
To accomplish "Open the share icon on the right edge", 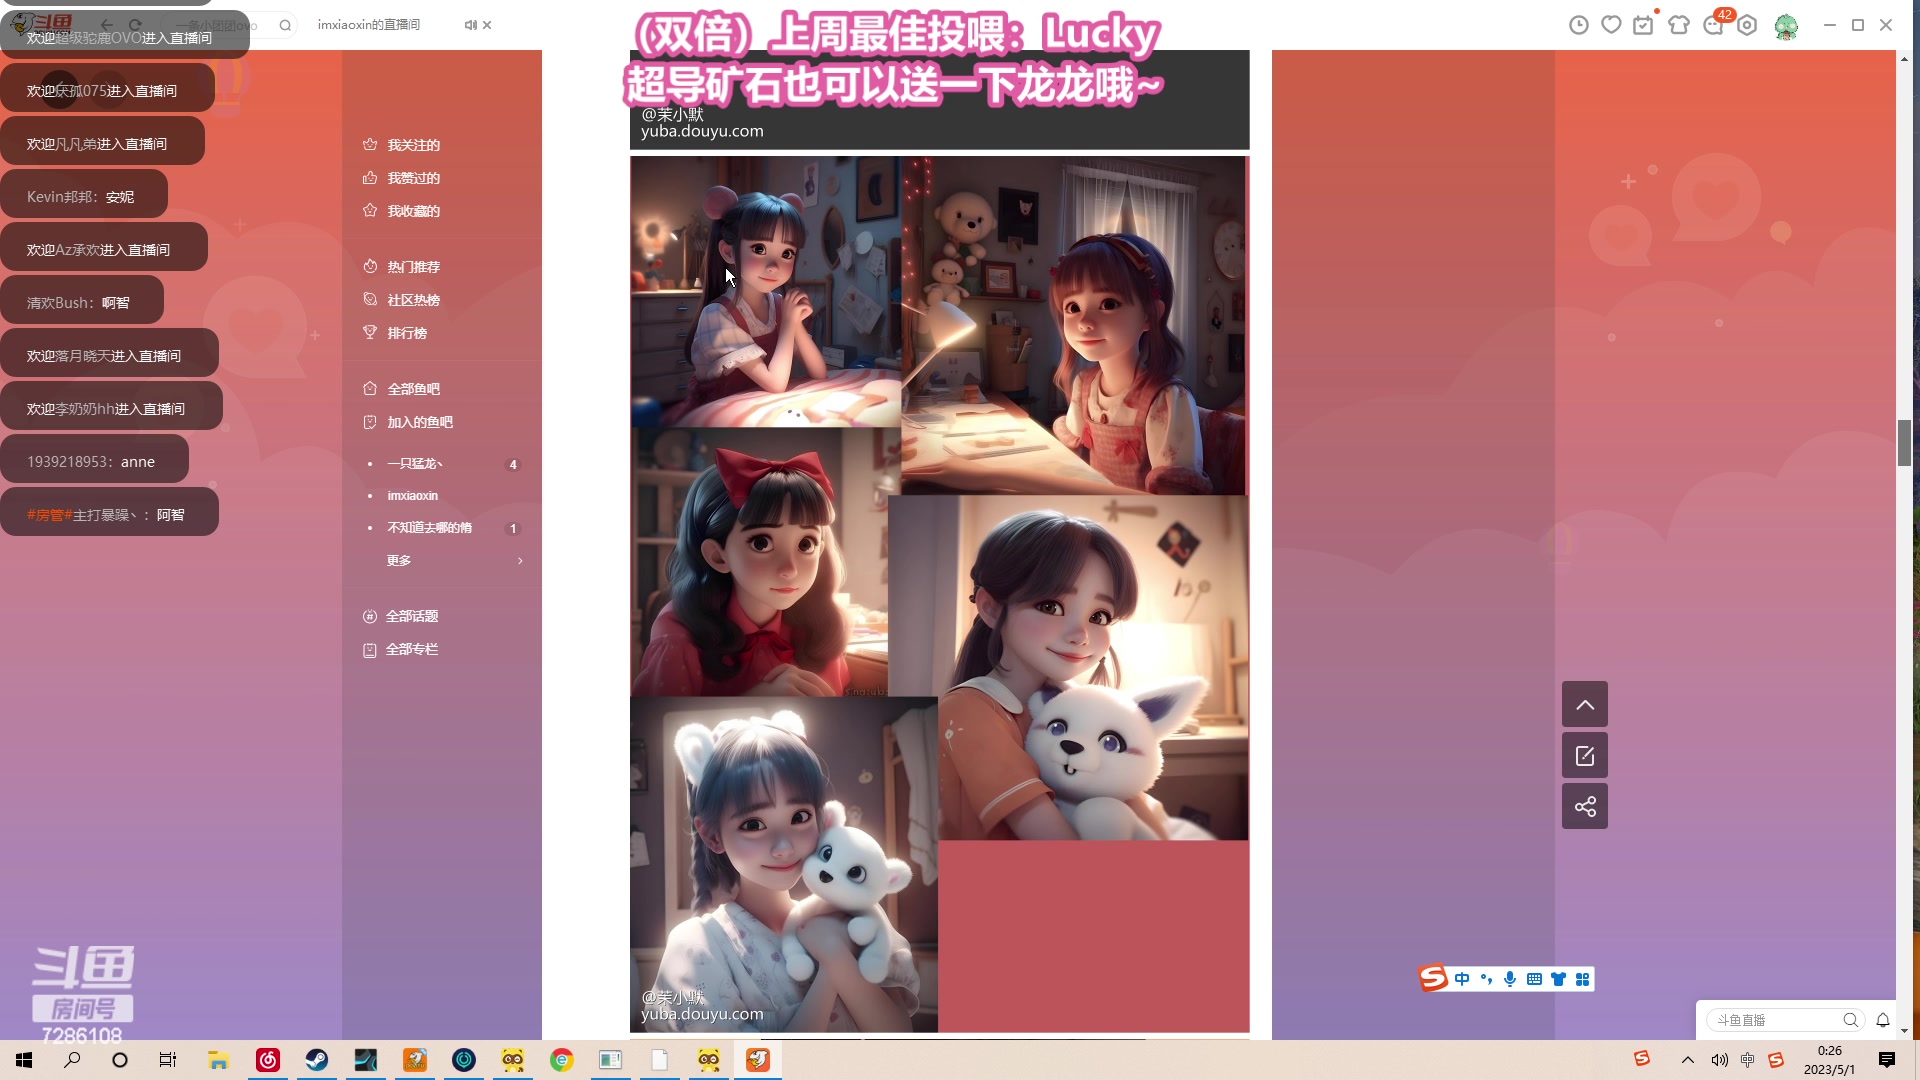I will point(1584,805).
